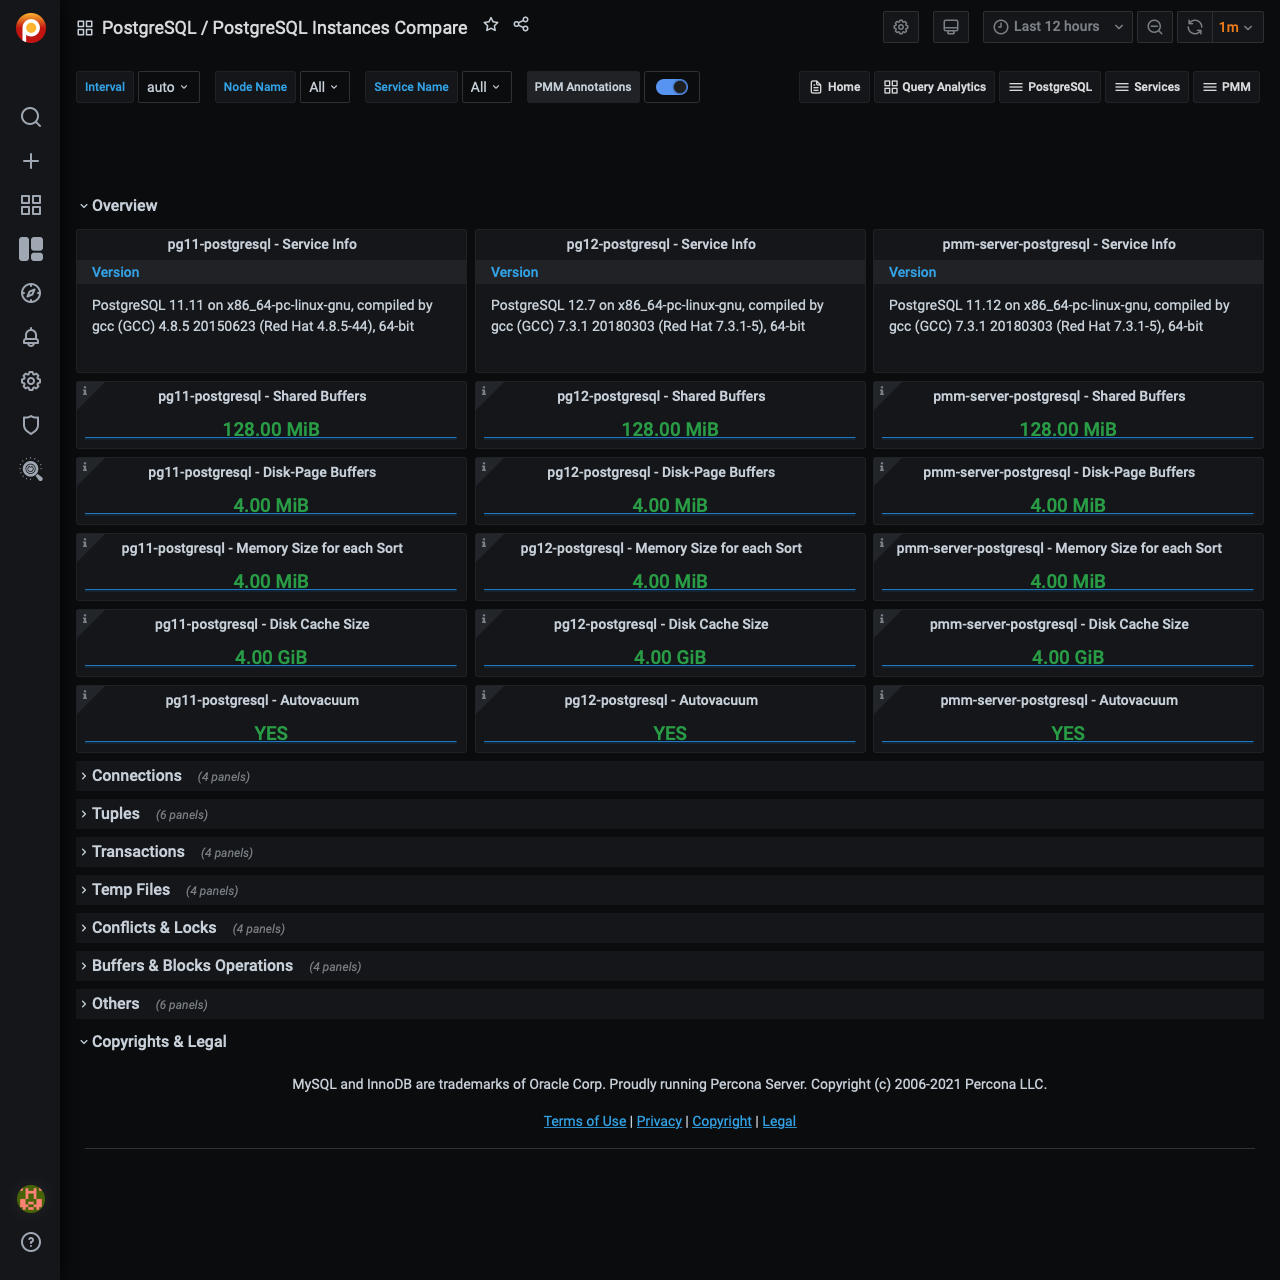
Task: Open Explore compass icon in sidebar
Action: pos(31,293)
